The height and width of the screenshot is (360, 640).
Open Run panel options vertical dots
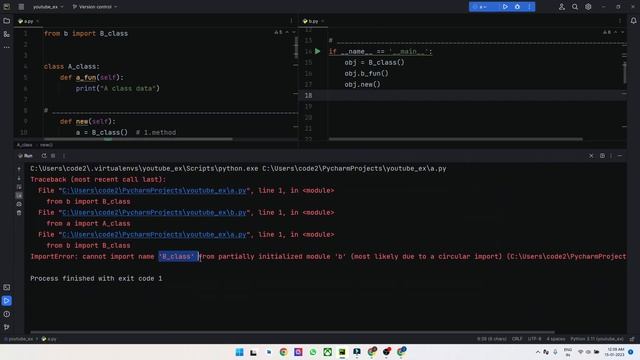click(611, 156)
